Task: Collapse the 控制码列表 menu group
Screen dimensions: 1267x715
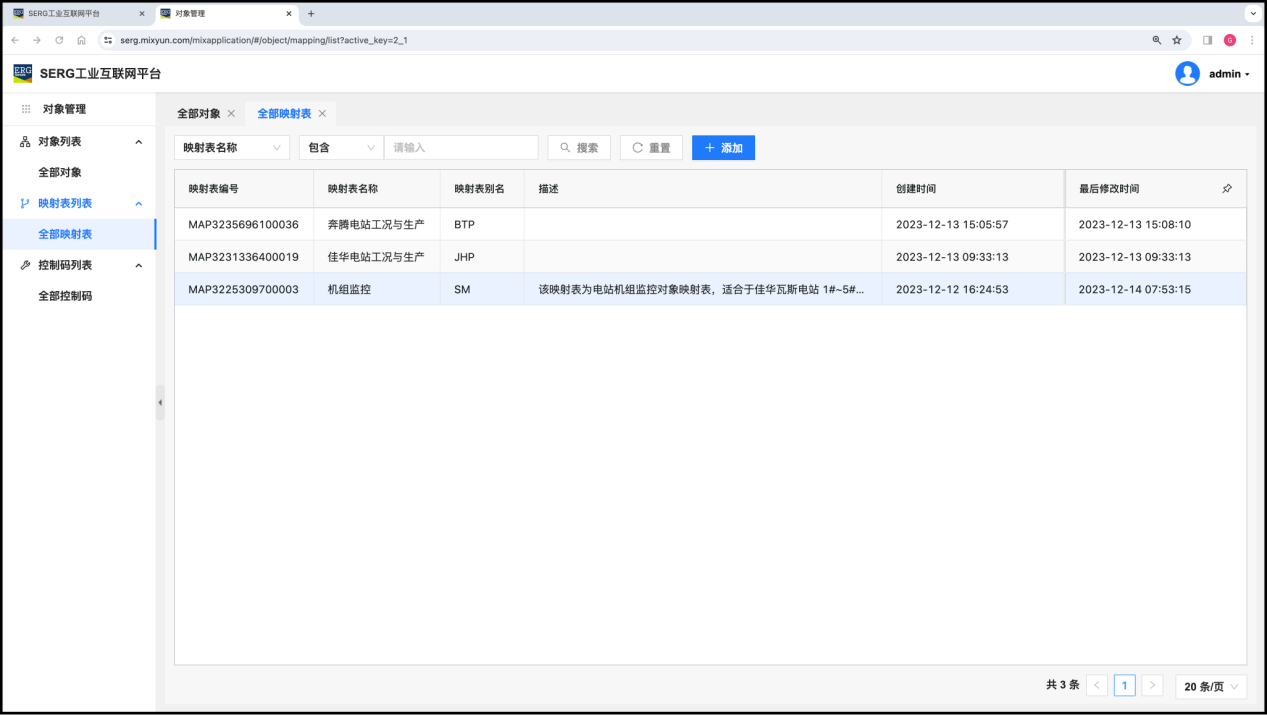Action: tap(138, 265)
